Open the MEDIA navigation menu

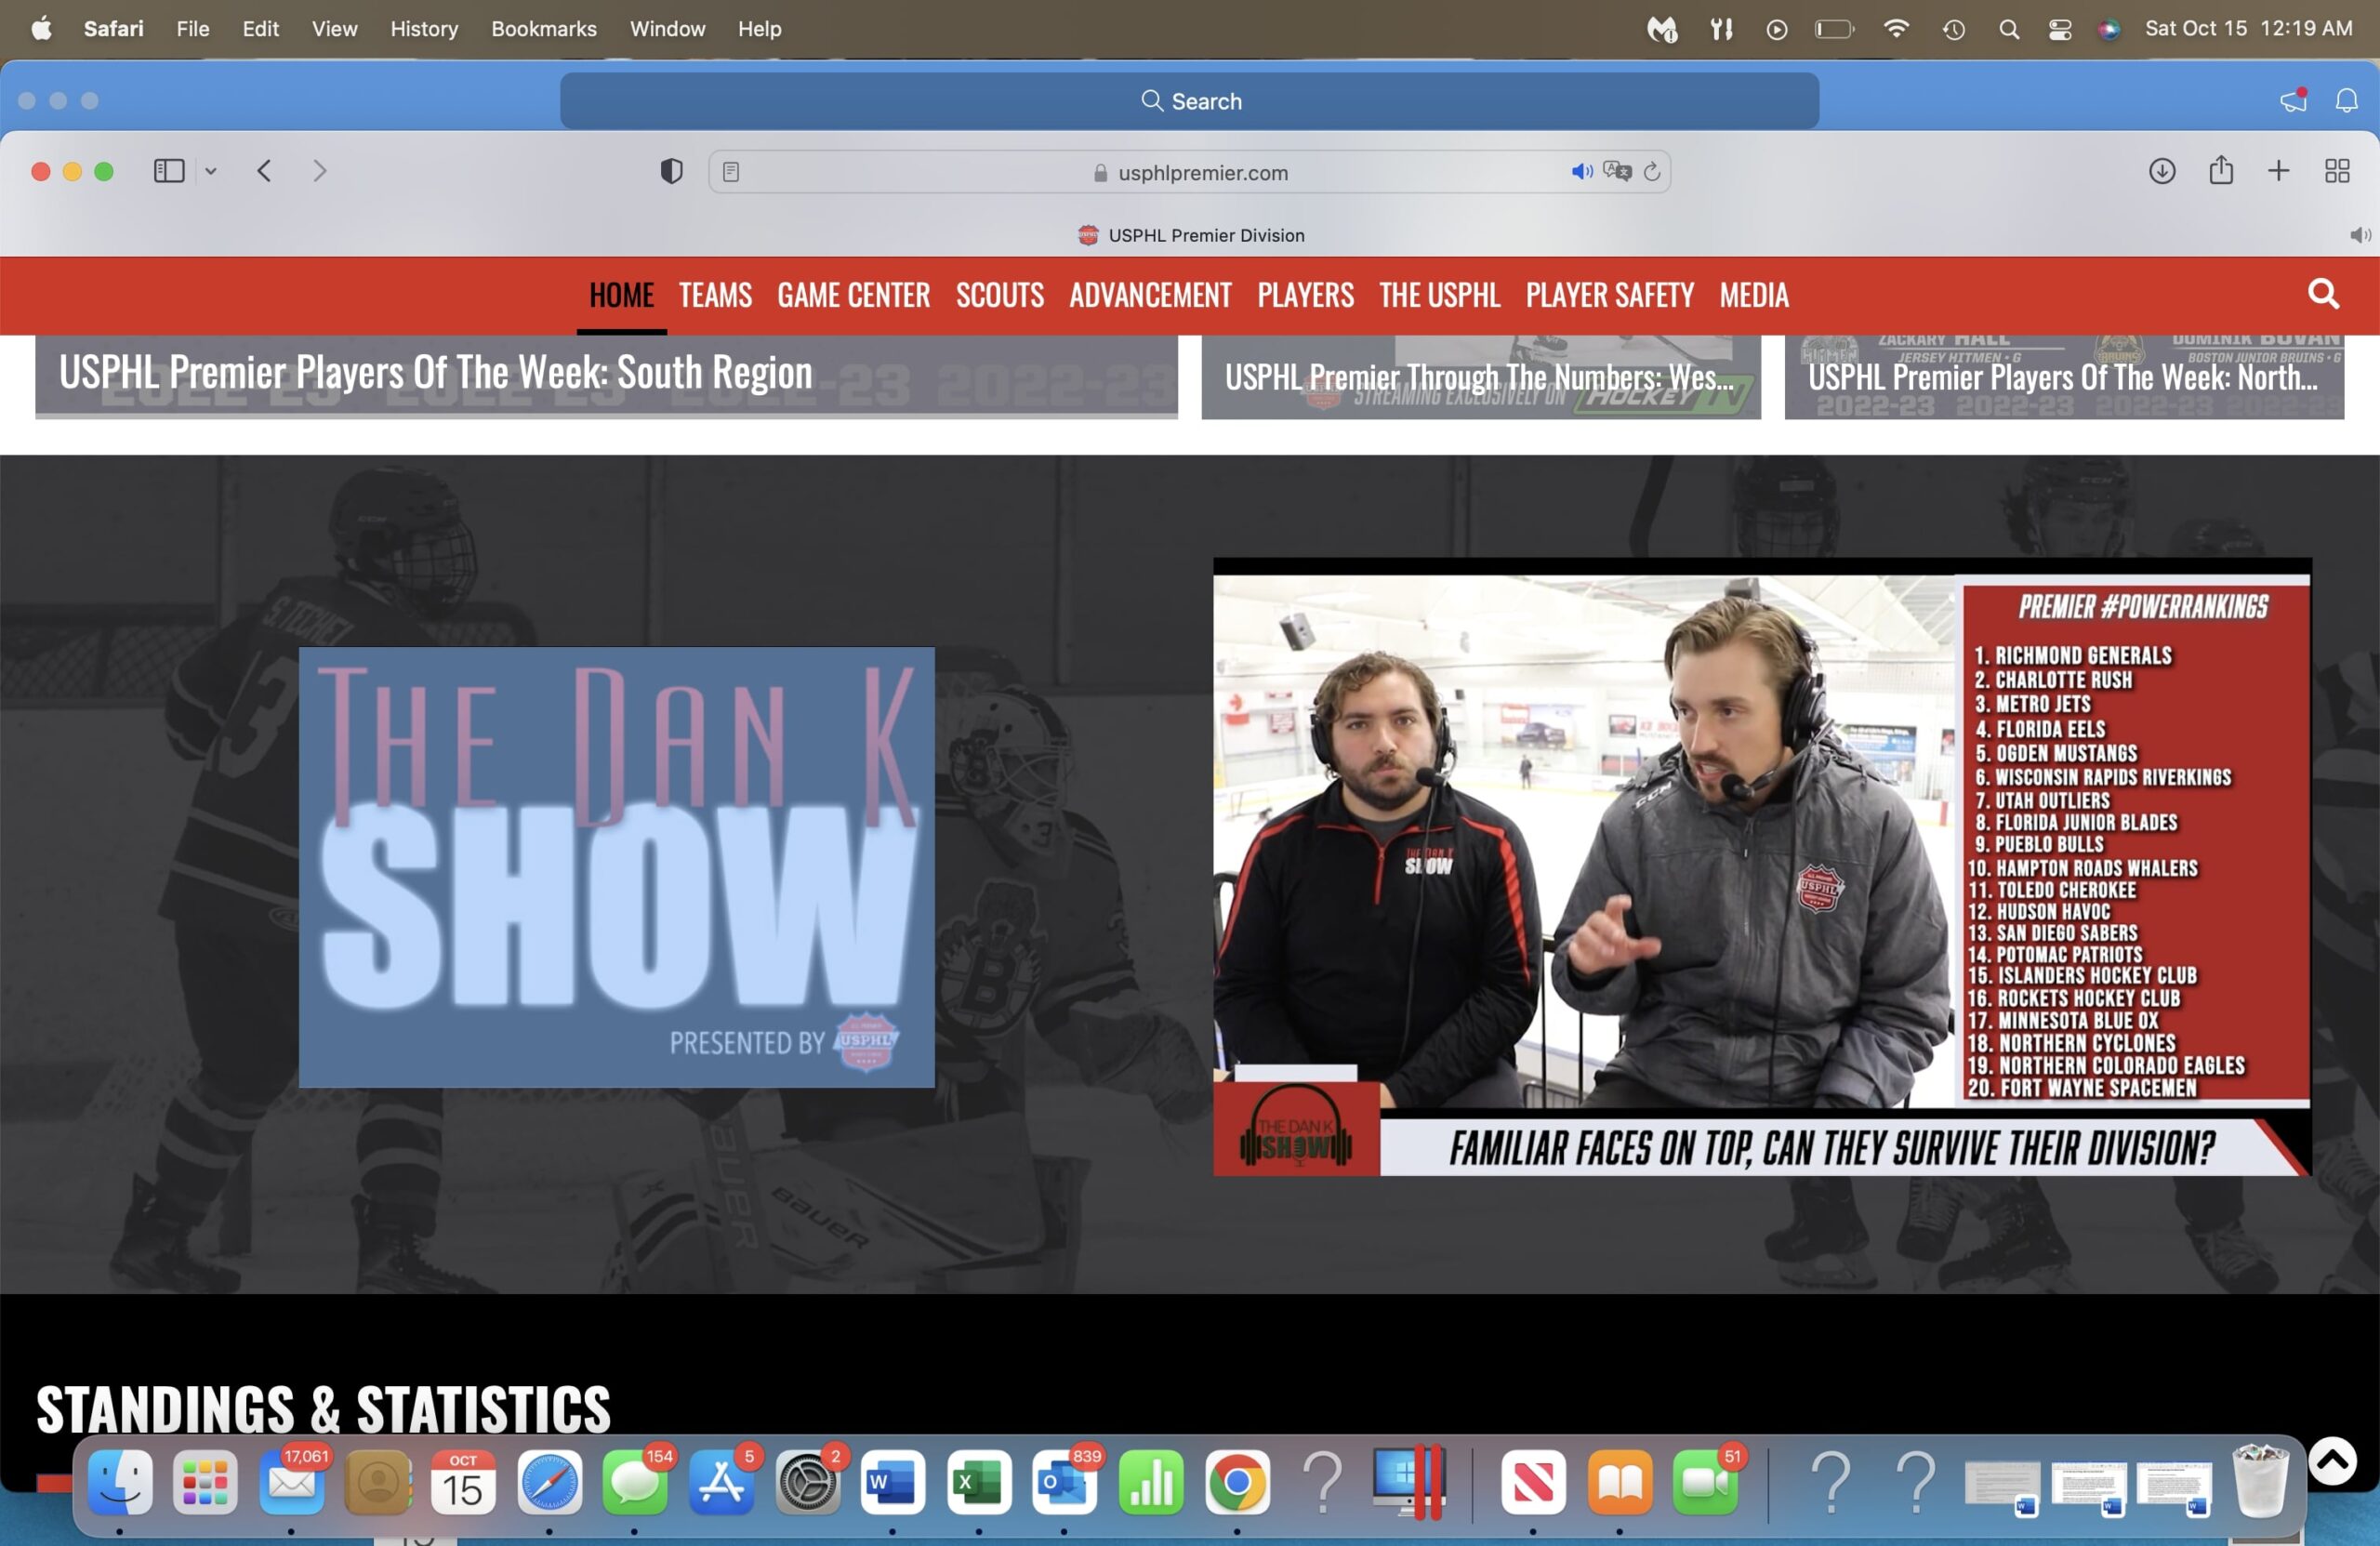[1754, 295]
